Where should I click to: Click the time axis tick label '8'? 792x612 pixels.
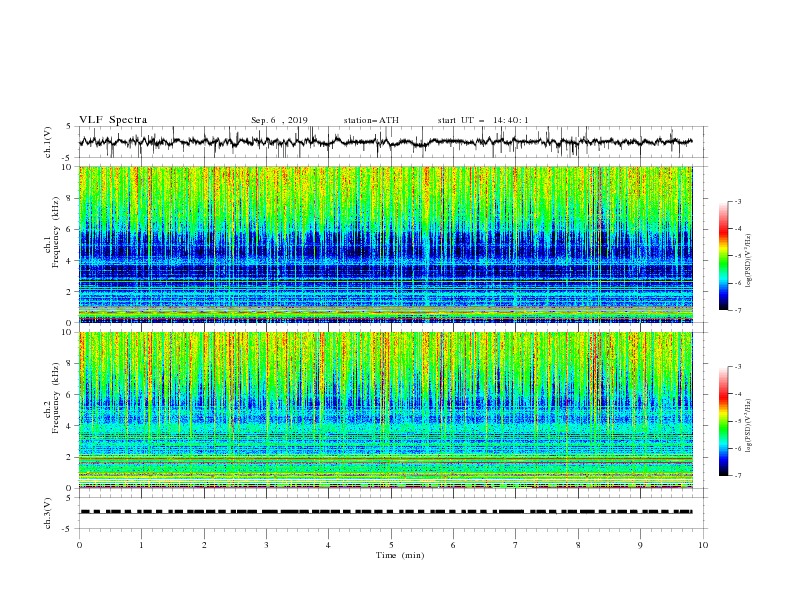pos(578,545)
